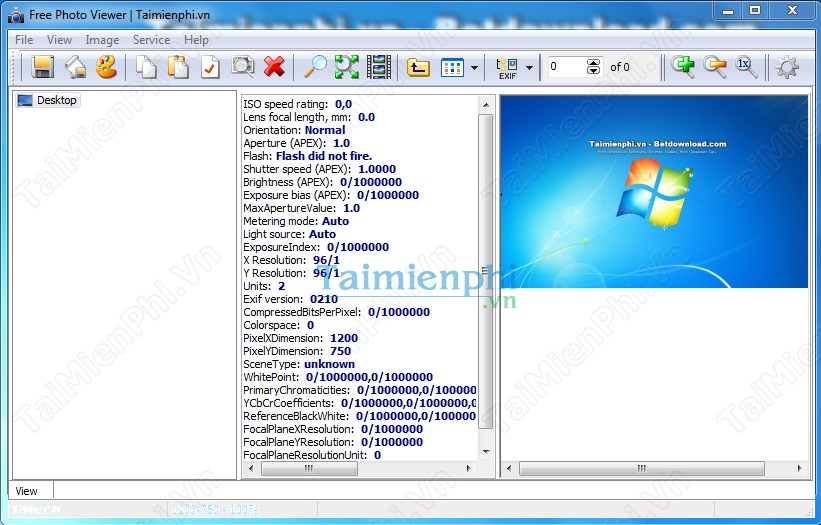Click the magnifying glass search icon

point(315,67)
